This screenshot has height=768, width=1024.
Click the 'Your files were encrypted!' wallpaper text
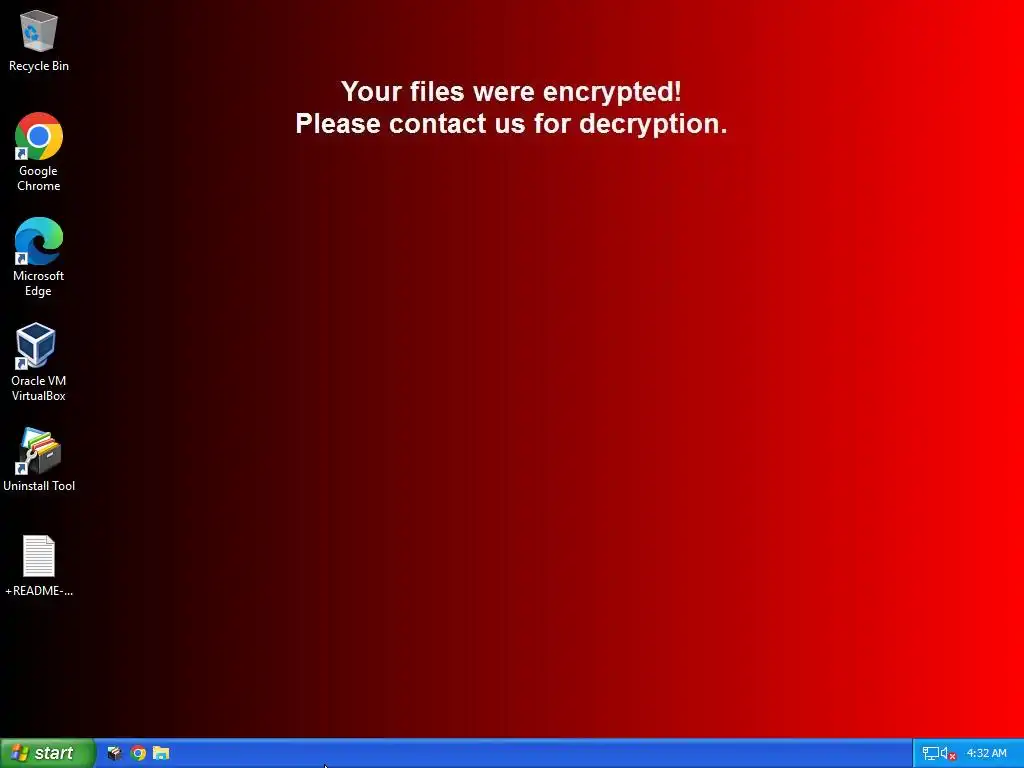click(511, 91)
